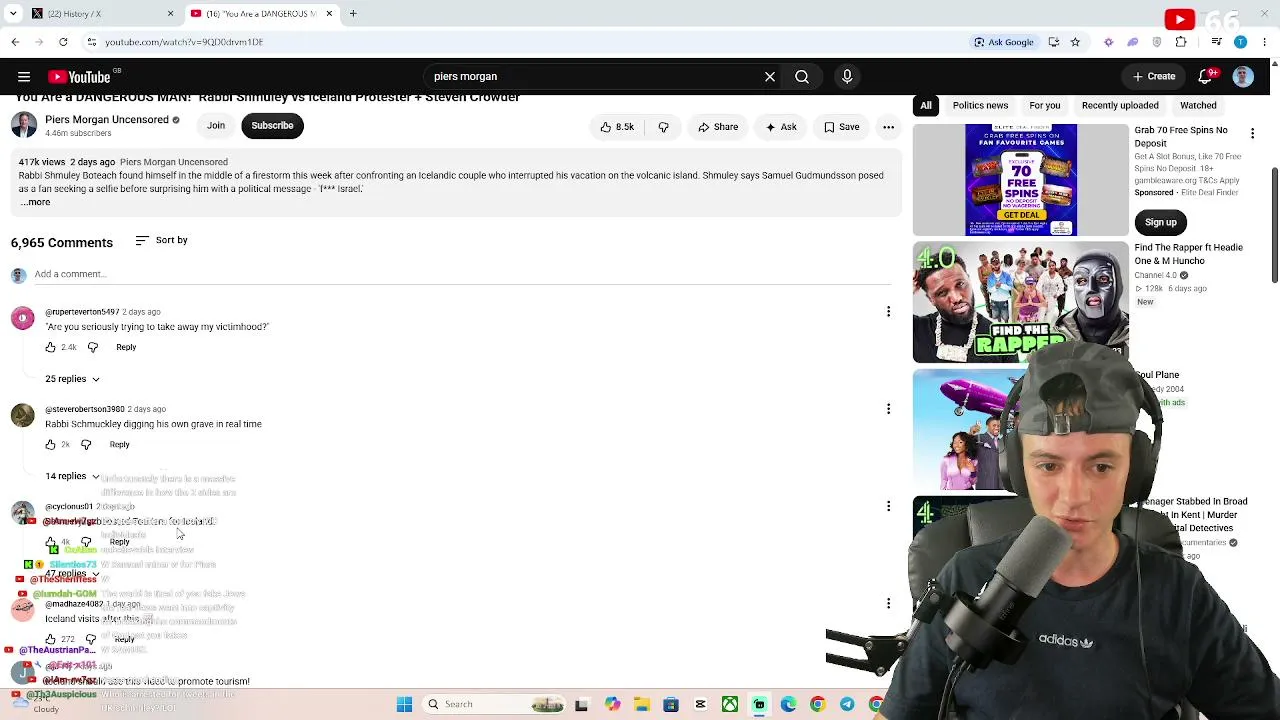This screenshot has height=720, width=1280.
Task: Open the YouTube notifications bell
Action: (x=1206, y=77)
